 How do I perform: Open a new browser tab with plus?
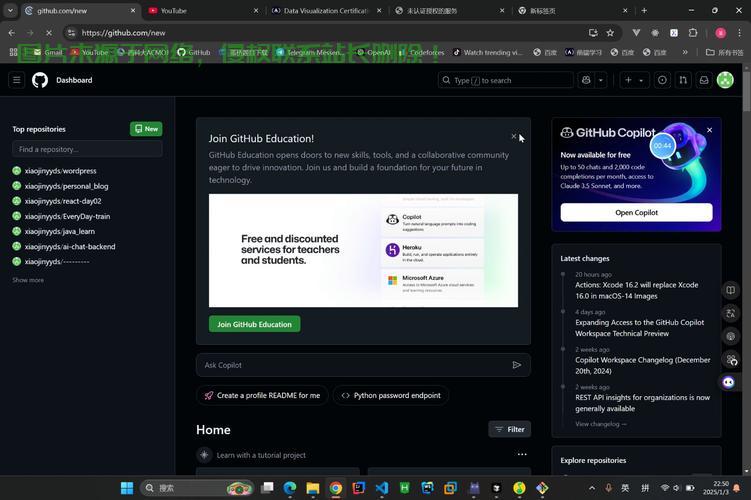(x=644, y=11)
